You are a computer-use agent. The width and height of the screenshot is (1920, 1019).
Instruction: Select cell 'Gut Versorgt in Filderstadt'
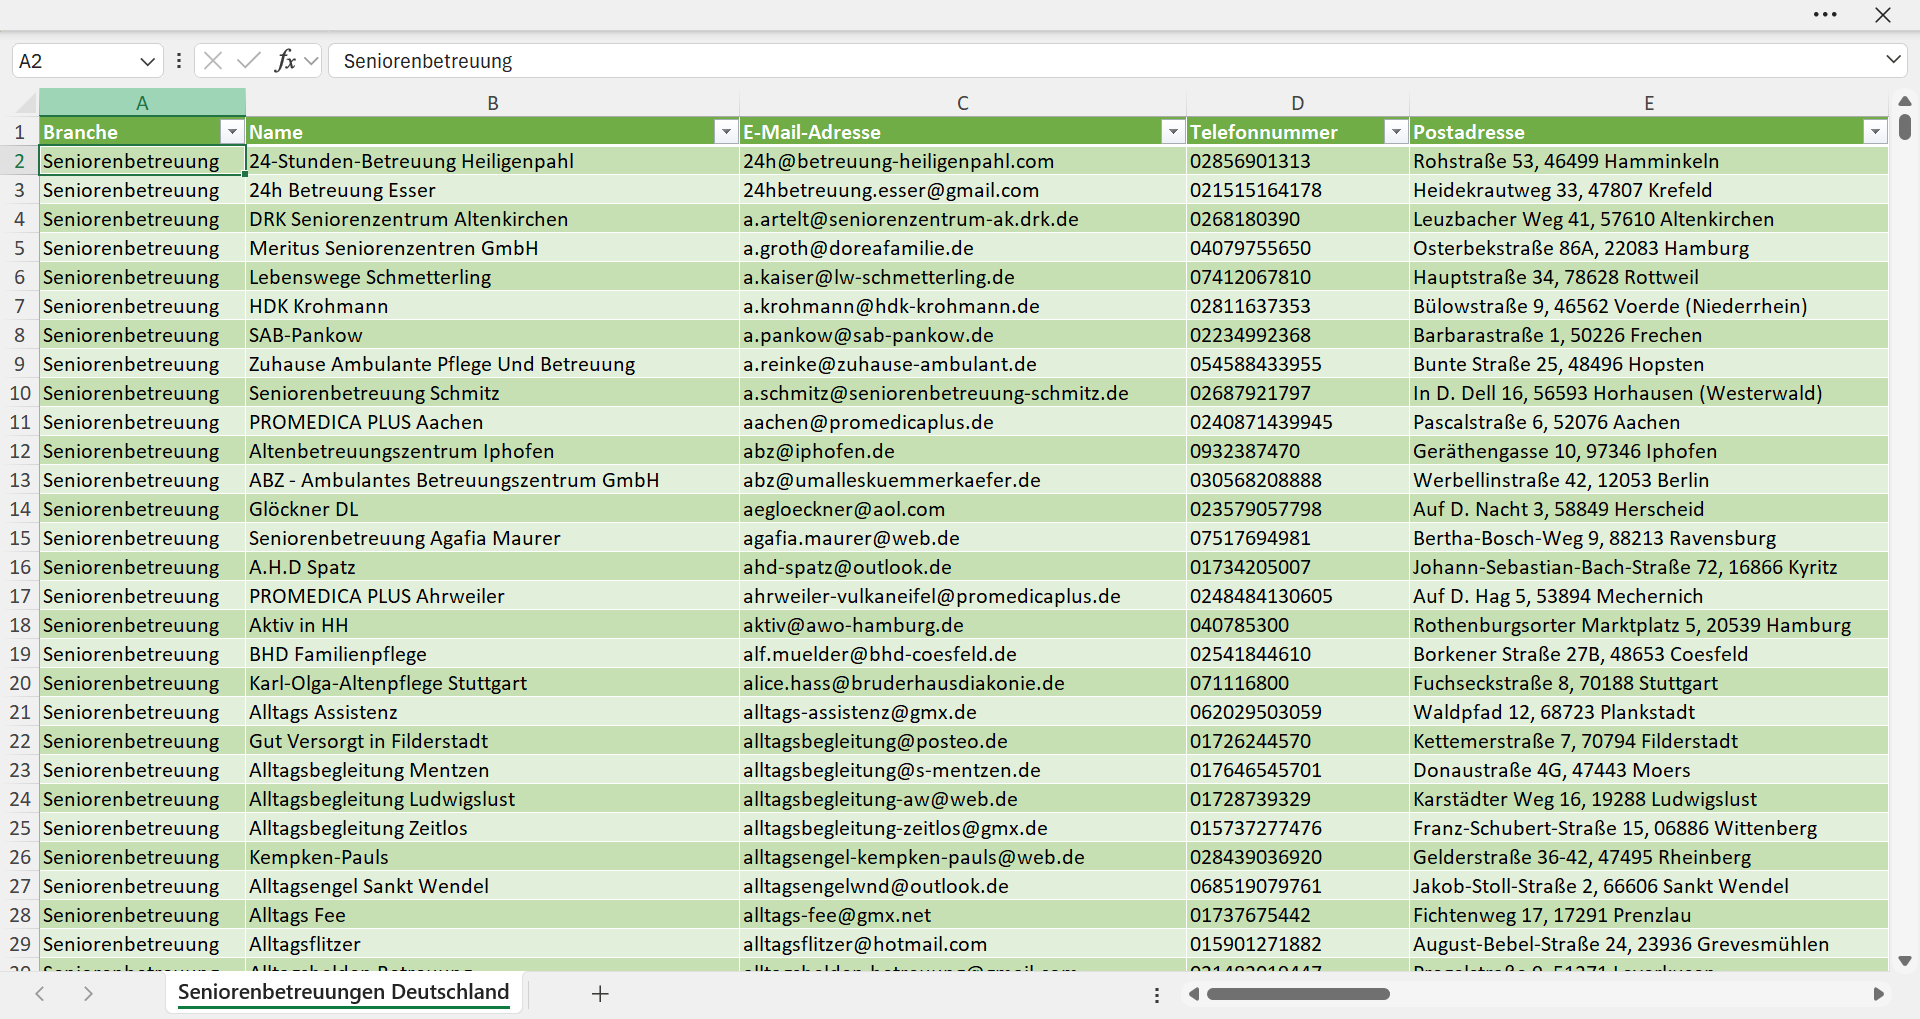coord(493,741)
